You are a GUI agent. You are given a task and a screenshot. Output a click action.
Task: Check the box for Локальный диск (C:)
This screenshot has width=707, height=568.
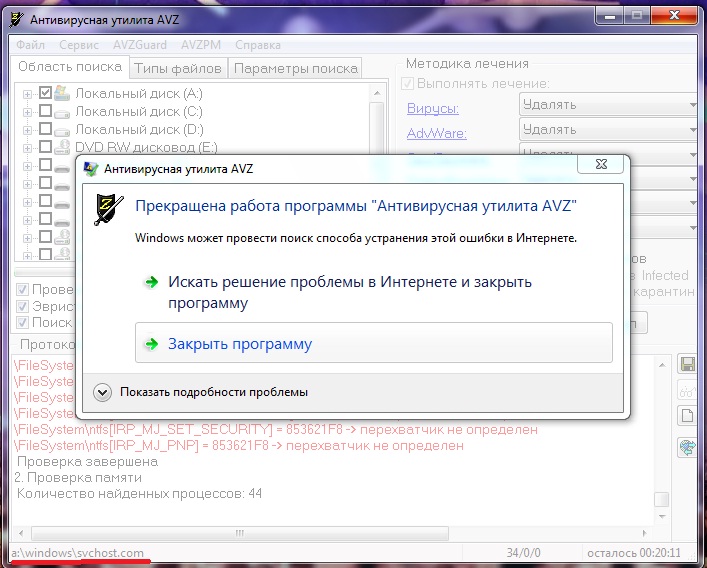click(x=45, y=110)
